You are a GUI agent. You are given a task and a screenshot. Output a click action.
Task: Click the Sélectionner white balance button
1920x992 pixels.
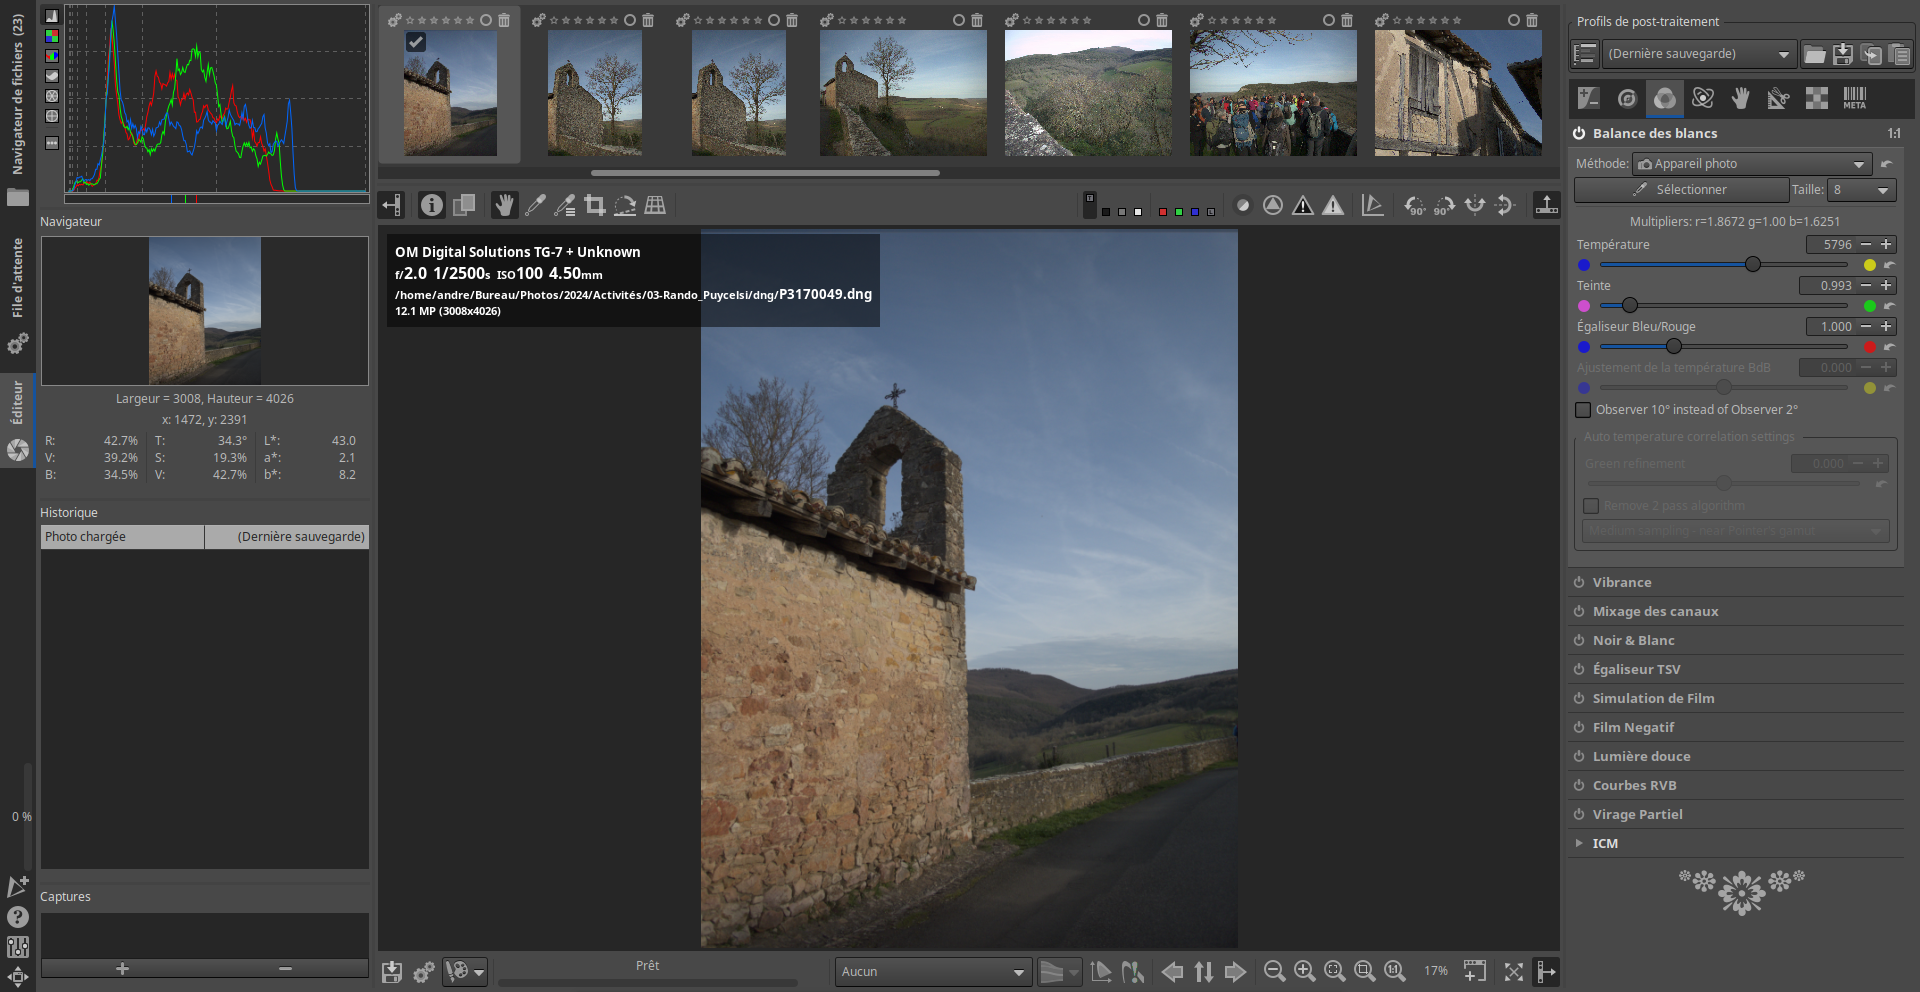point(1680,190)
